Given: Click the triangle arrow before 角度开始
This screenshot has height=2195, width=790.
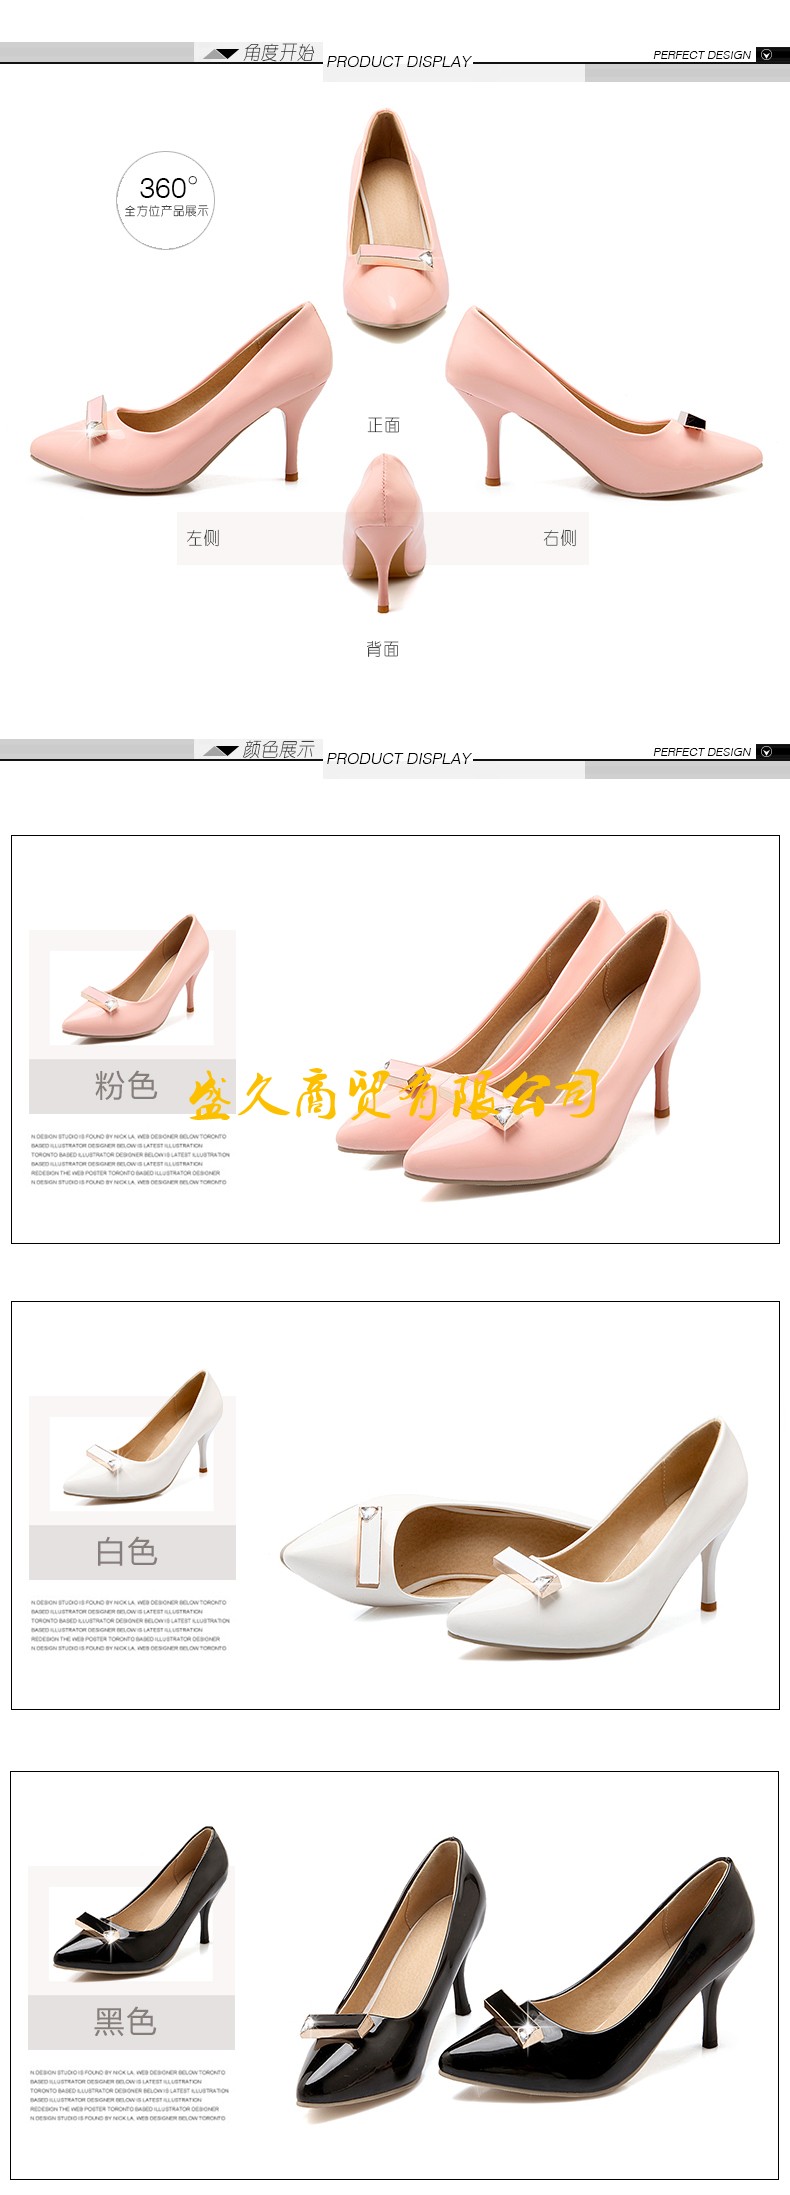Looking at the screenshot, I should (x=221, y=53).
